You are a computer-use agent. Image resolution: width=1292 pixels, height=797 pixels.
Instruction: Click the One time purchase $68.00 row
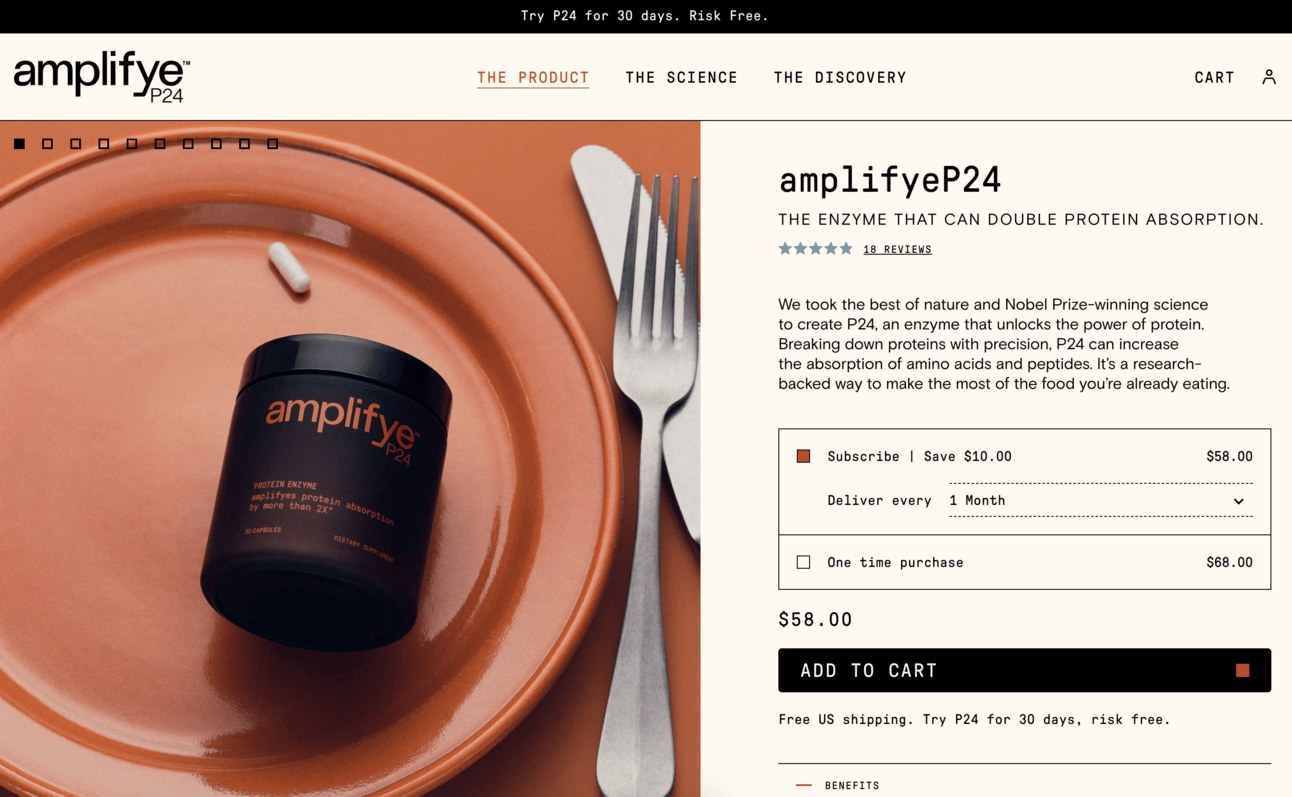tap(1024, 562)
